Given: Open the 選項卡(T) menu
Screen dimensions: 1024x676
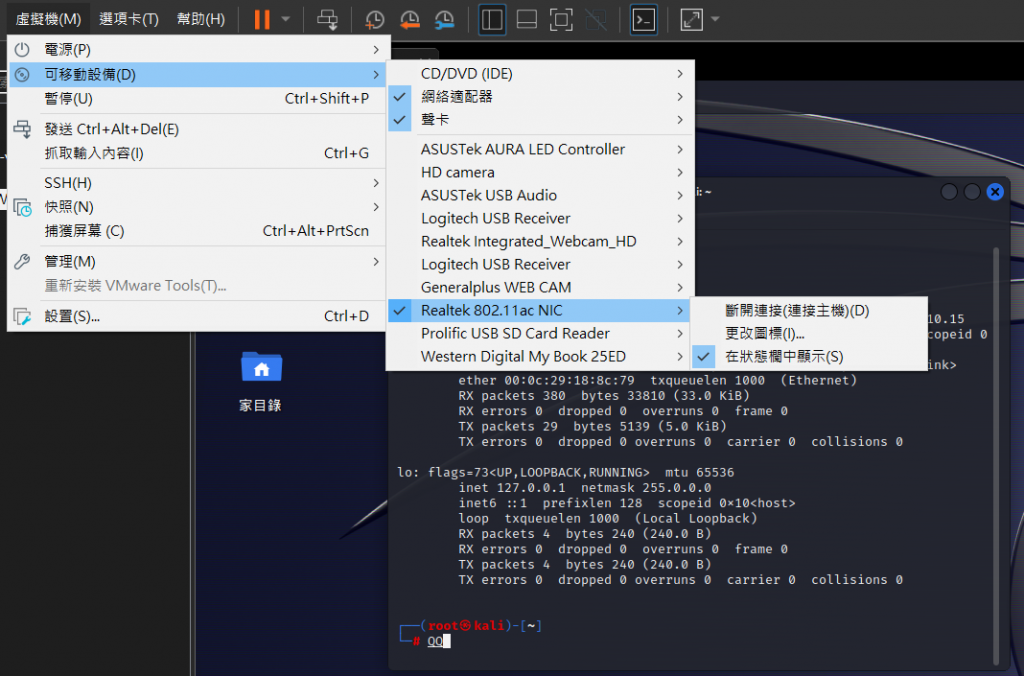Looking at the screenshot, I should tap(129, 19).
